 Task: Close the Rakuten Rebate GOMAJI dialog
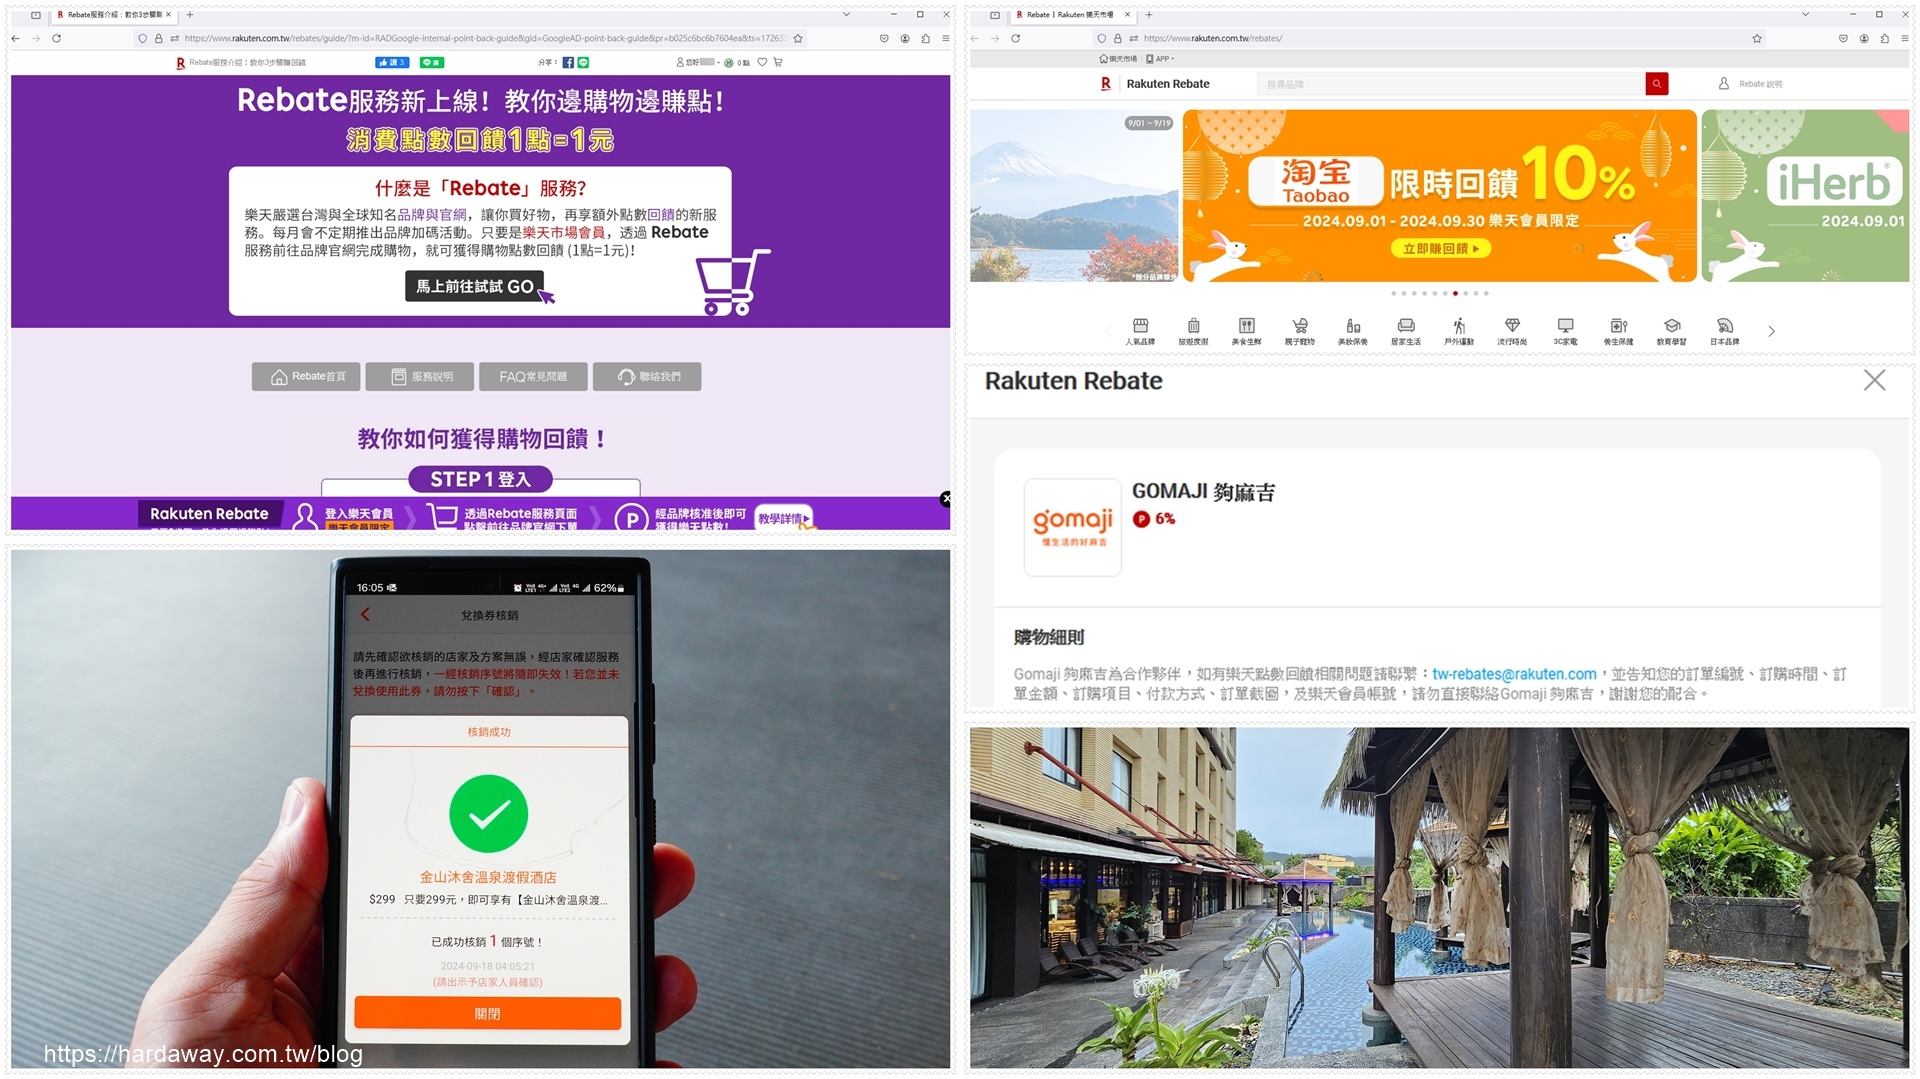[1874, 380]
